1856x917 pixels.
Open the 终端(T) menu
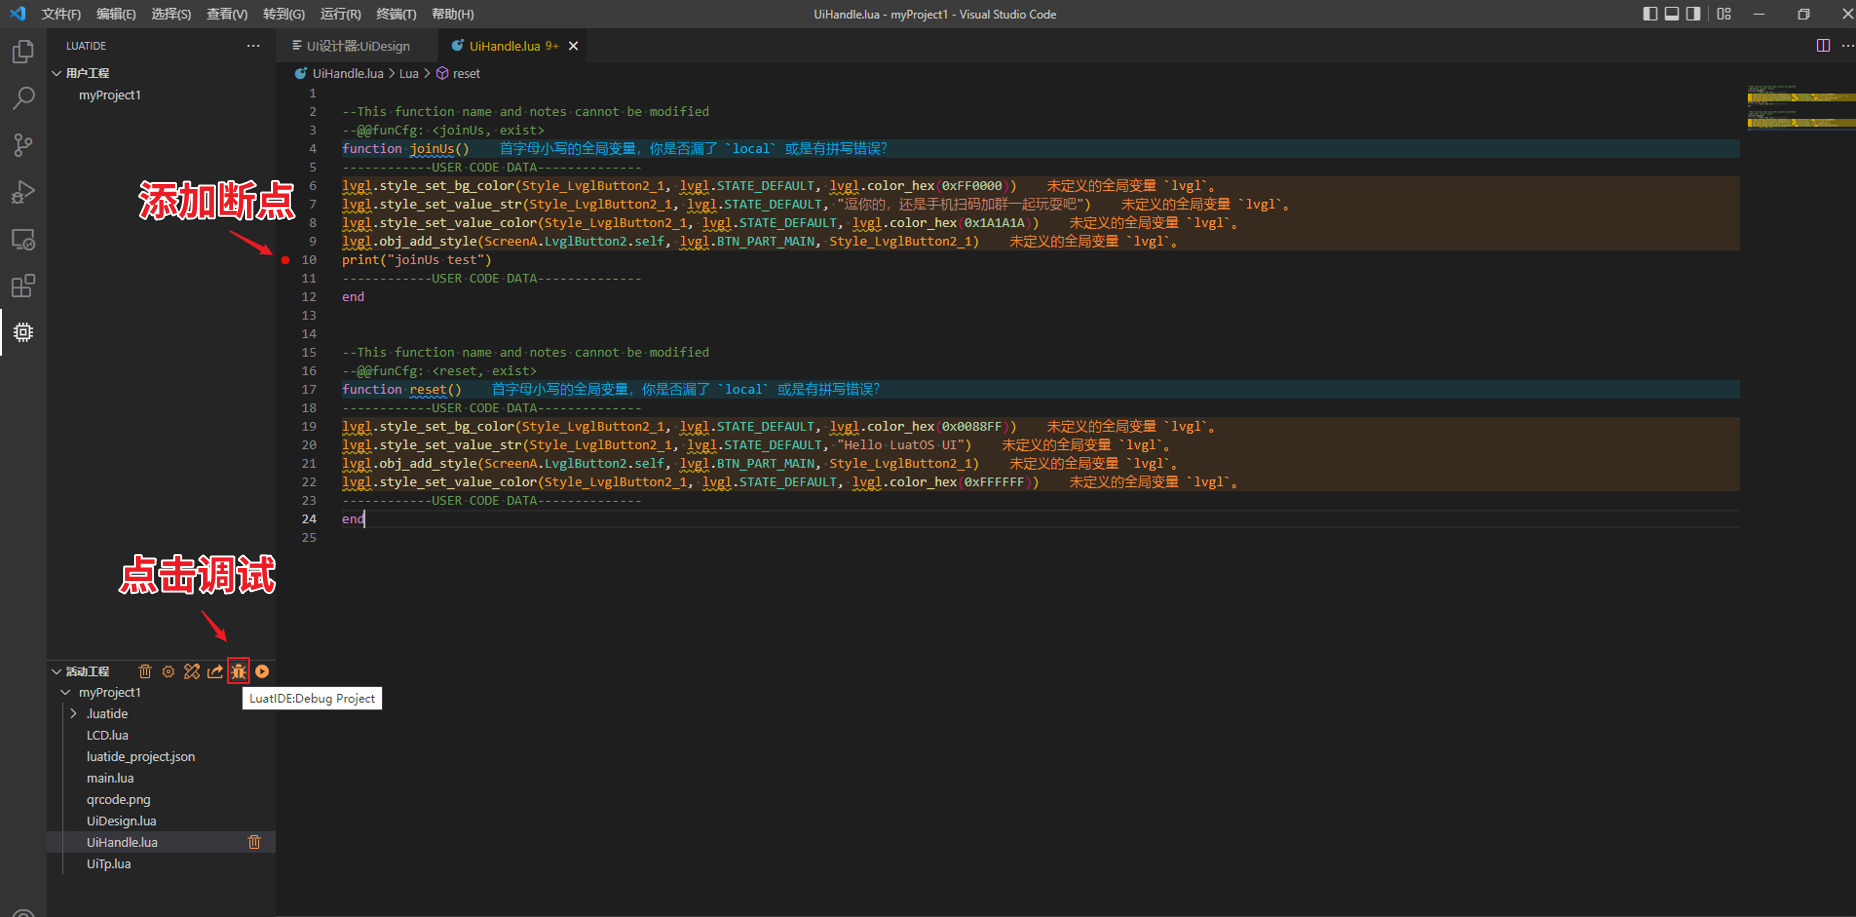click(x=396, y=14)
